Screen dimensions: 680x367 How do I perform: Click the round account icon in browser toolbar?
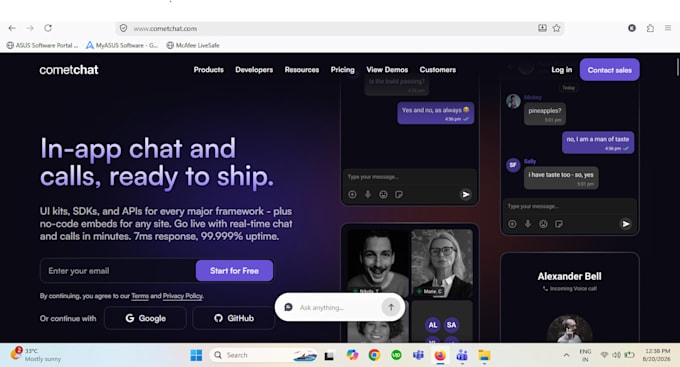pos(632,28)
